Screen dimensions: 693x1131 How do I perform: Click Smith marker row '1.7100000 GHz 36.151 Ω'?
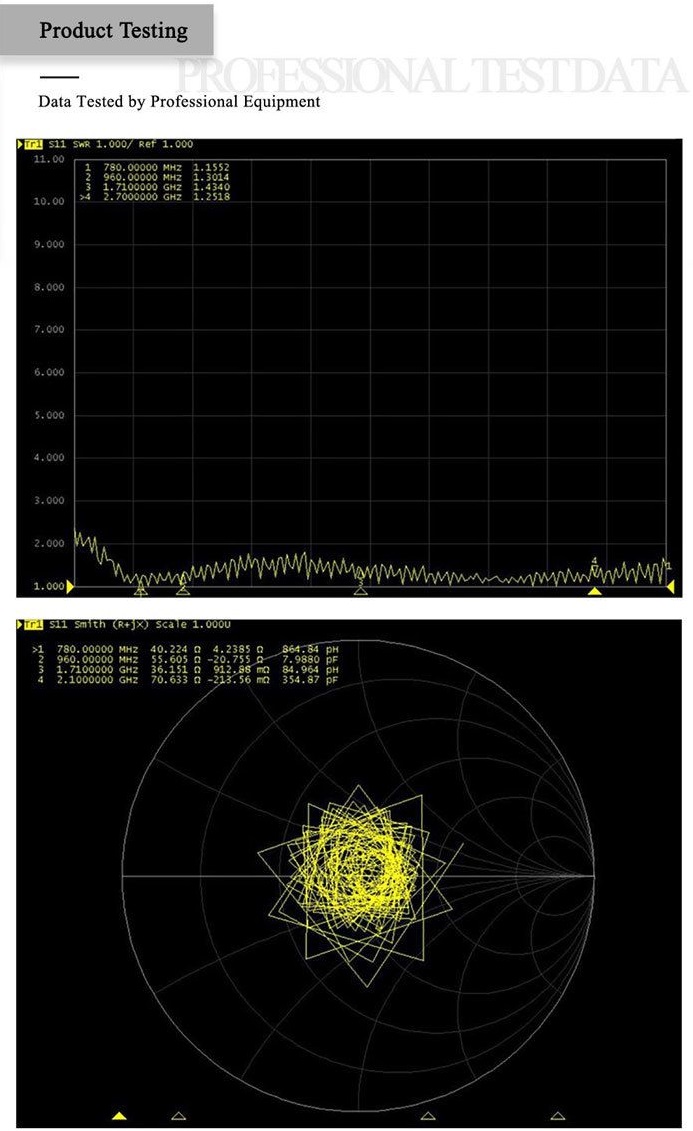(x=187, y=669)
